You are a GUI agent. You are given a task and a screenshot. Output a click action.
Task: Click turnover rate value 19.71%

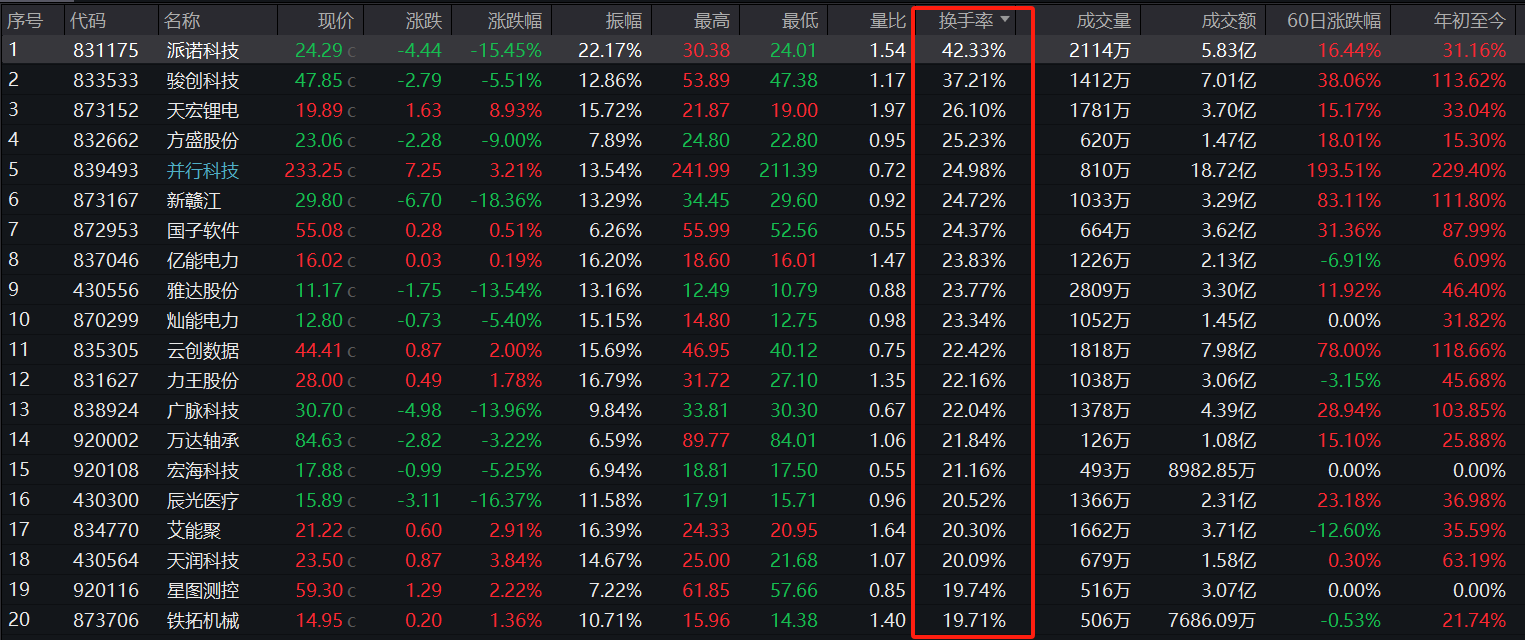pos(973,620)
